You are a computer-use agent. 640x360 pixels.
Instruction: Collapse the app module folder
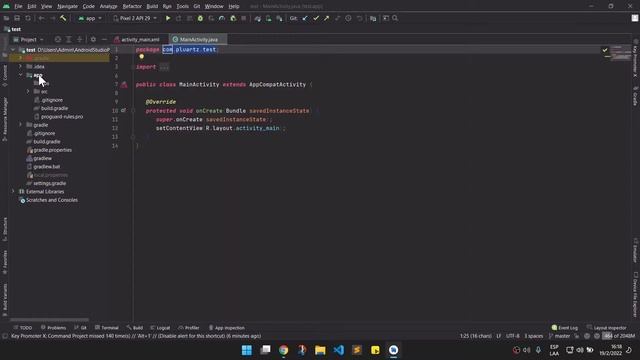tap(20, 75)
